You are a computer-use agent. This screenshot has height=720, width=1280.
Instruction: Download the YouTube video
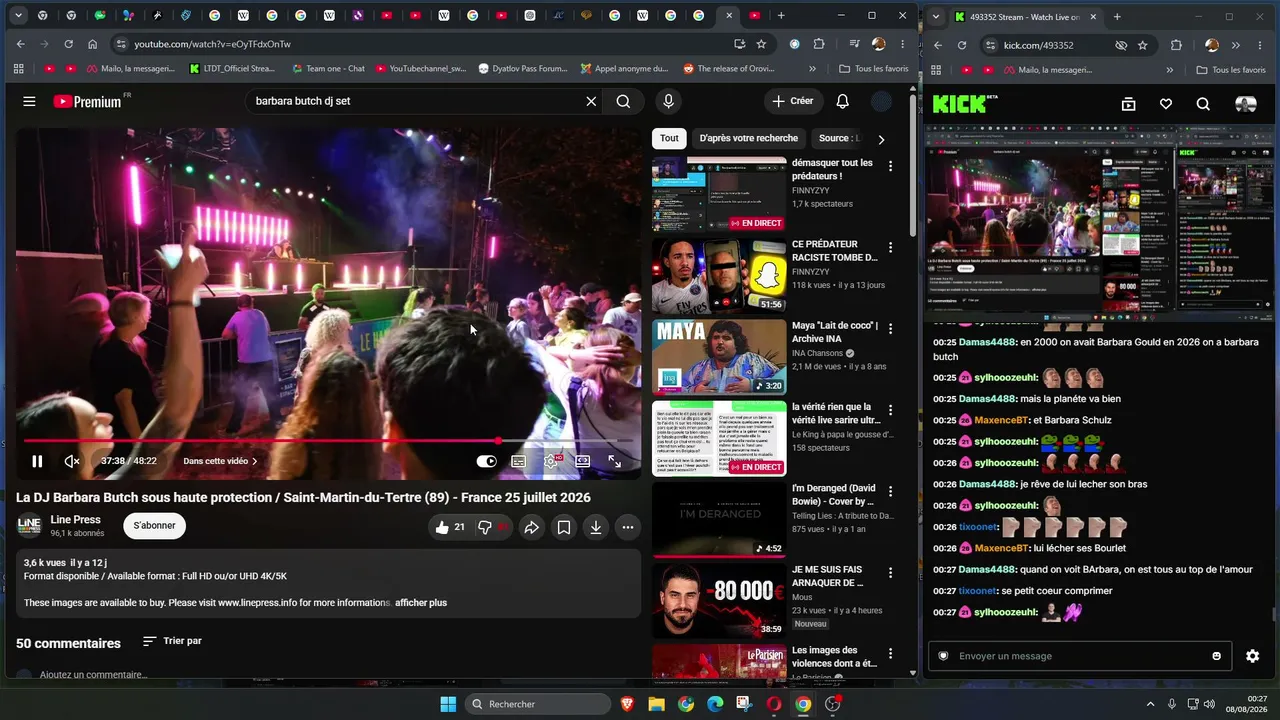596,527
